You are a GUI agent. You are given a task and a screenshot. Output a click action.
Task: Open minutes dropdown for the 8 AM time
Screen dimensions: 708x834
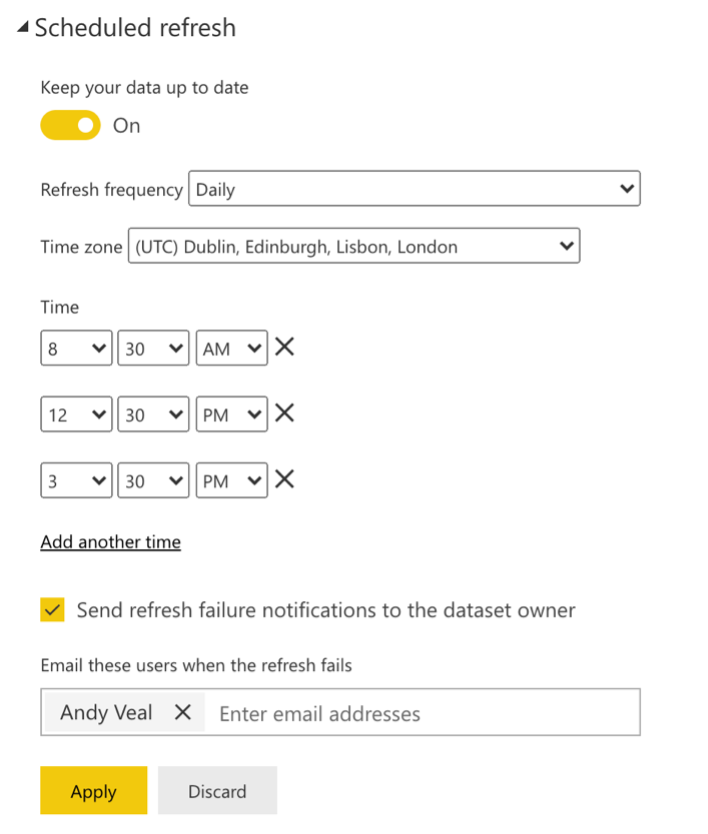pyautogui.click(x=153, y=349)
